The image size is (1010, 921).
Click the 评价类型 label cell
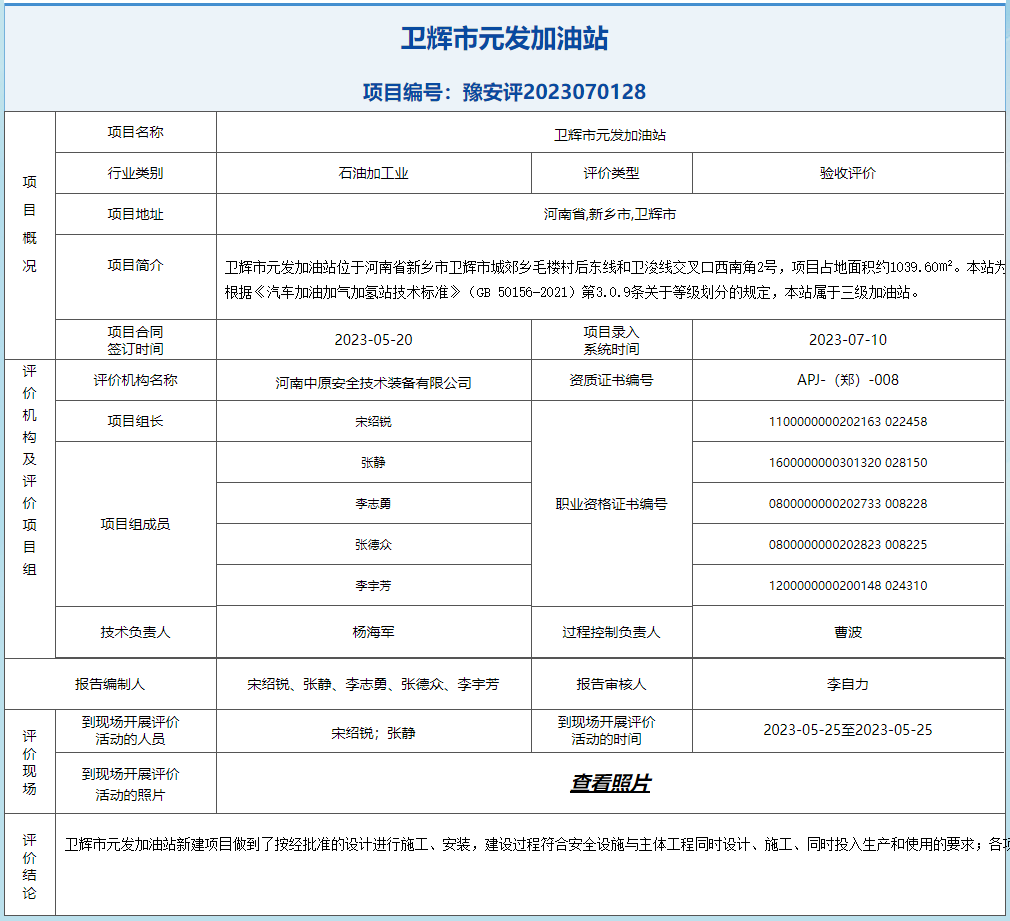coord(611,173)
